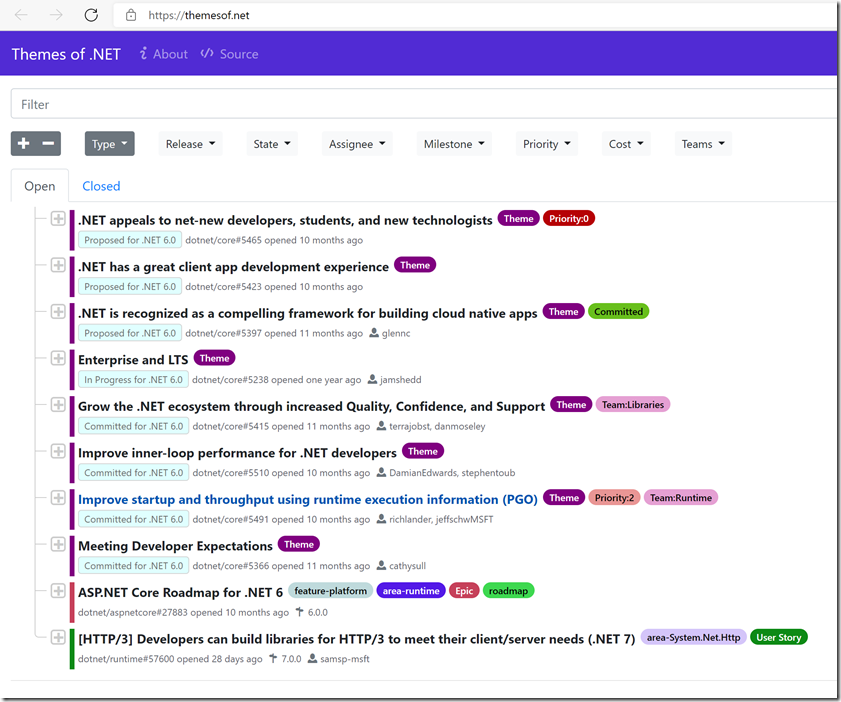Click the Priority:2 label
841x702 pixels.
614,498
